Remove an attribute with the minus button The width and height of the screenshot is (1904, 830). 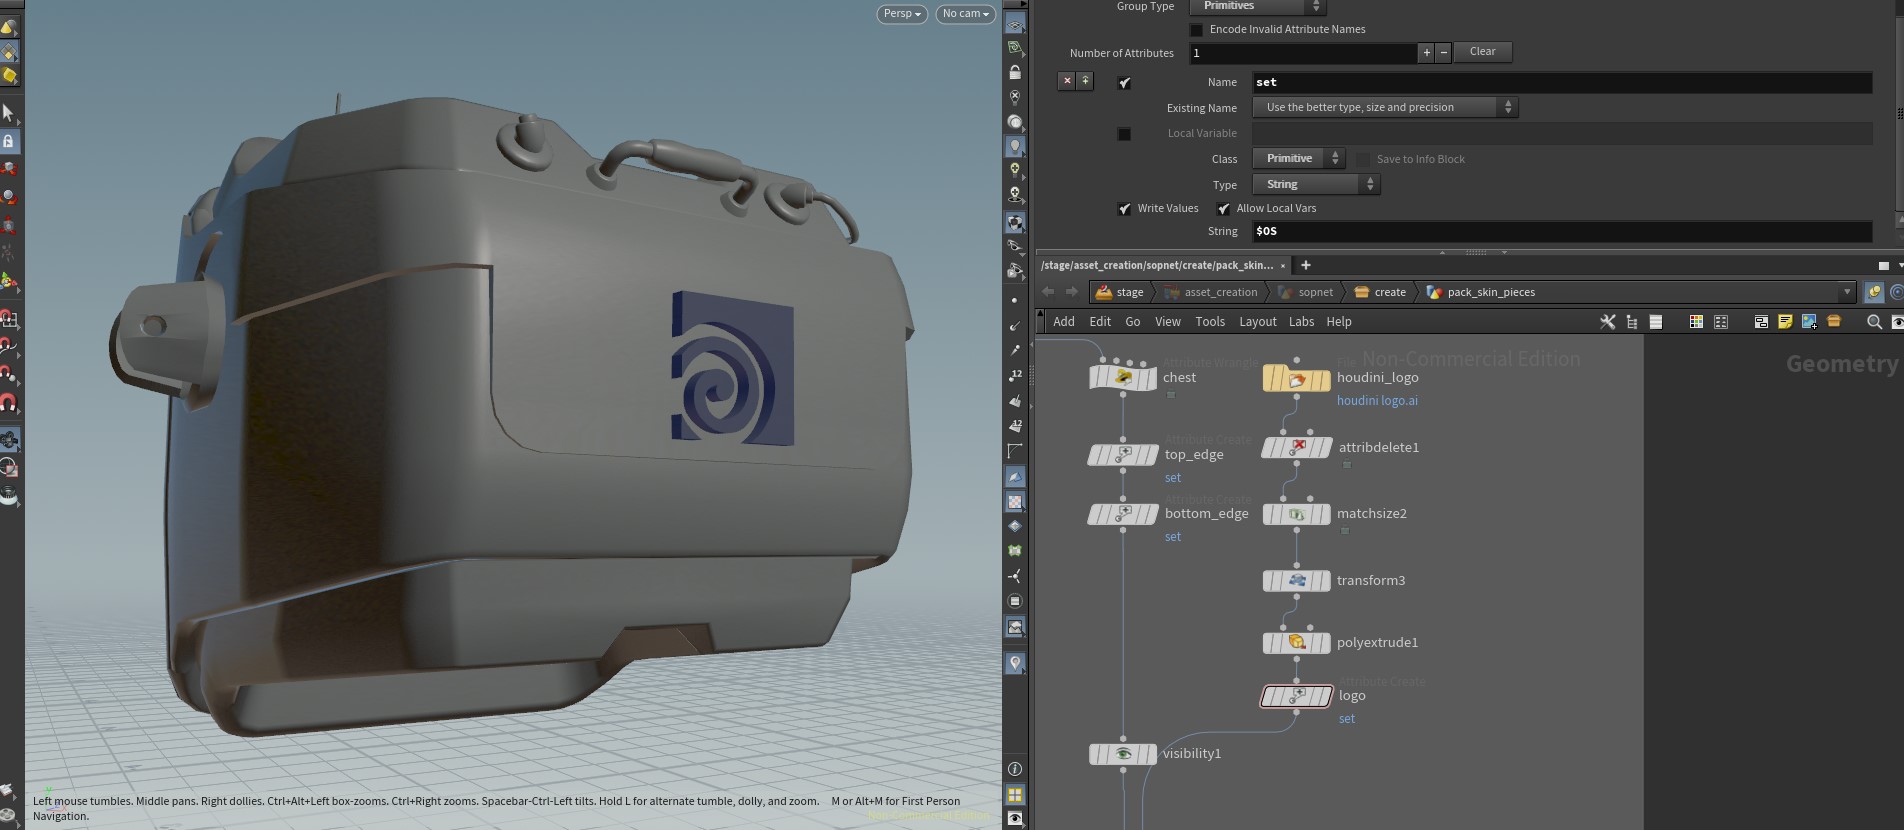(x=1443, y=53)
